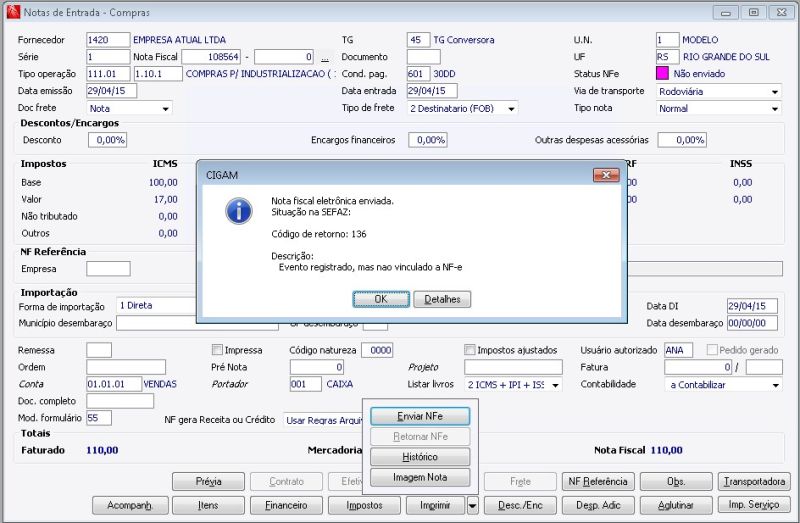Image resolution: width=800 pixels, height=523 pixels.
Task: Focus the Data entrada field
Action: 432,91
